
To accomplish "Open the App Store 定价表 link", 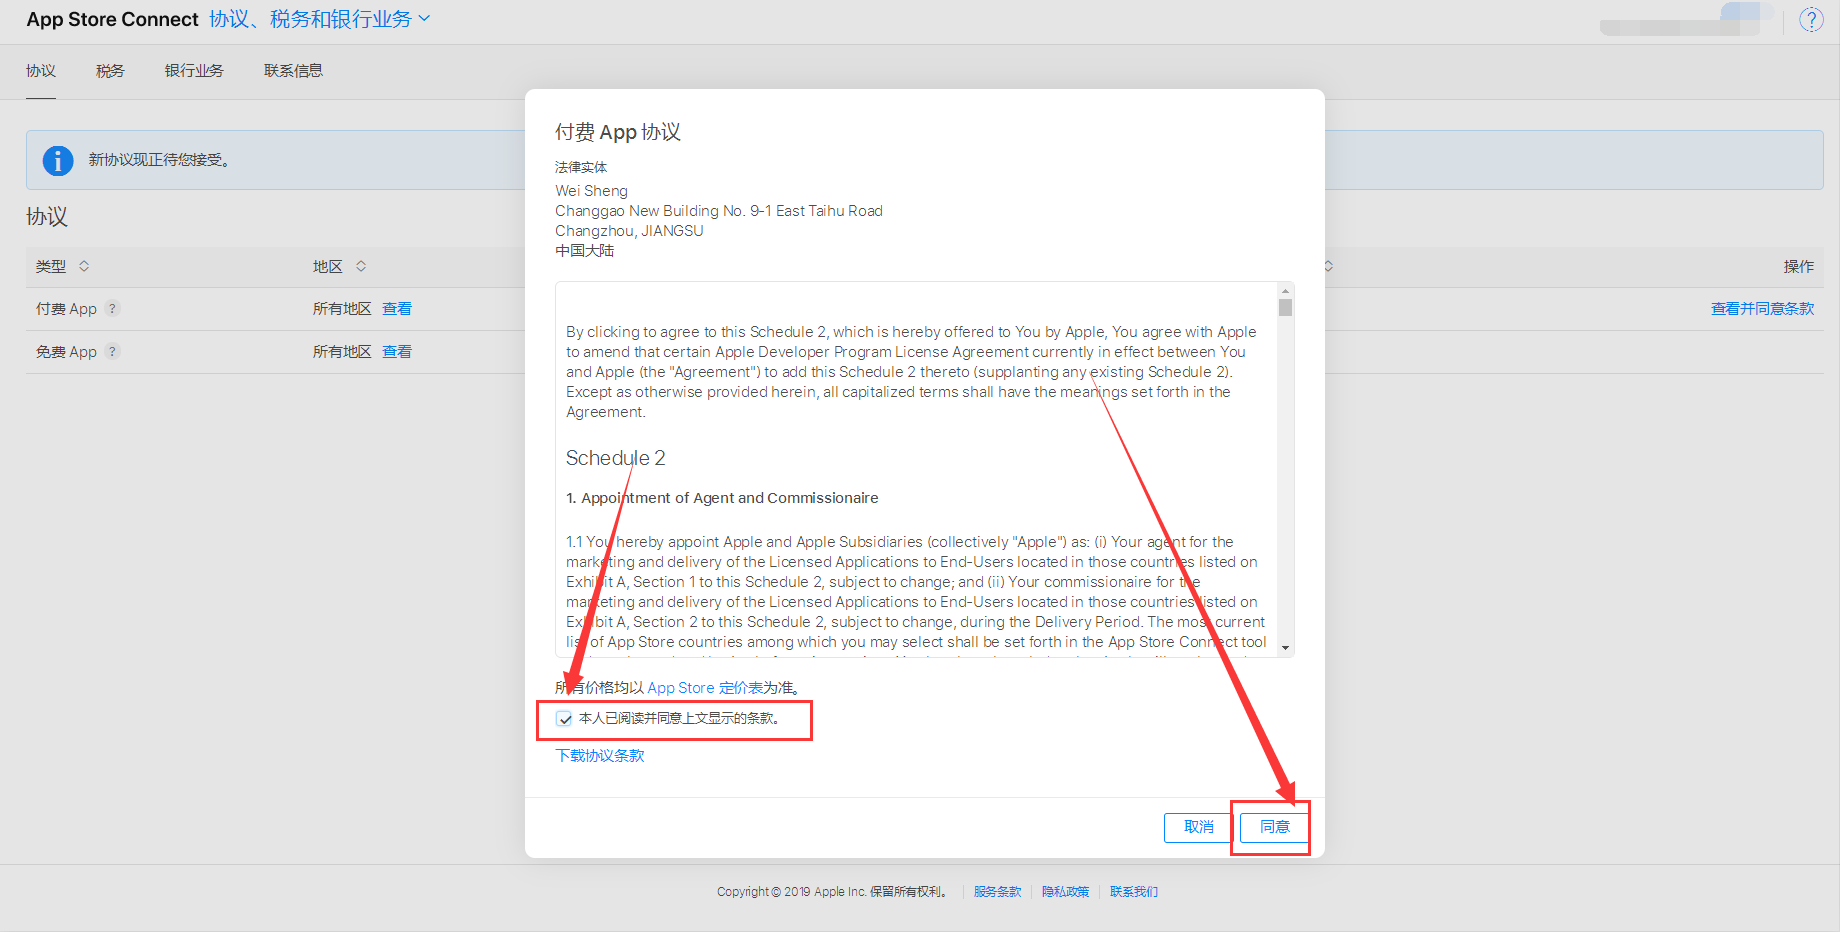I will pos(705,688).
